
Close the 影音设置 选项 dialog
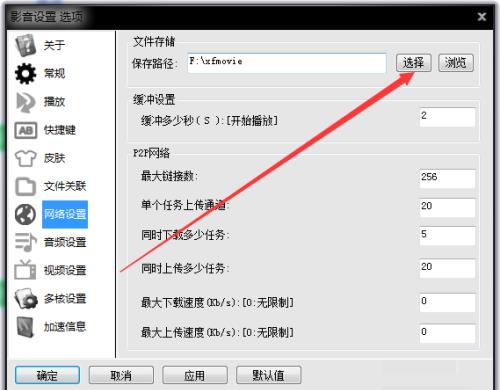coord(482,16)
